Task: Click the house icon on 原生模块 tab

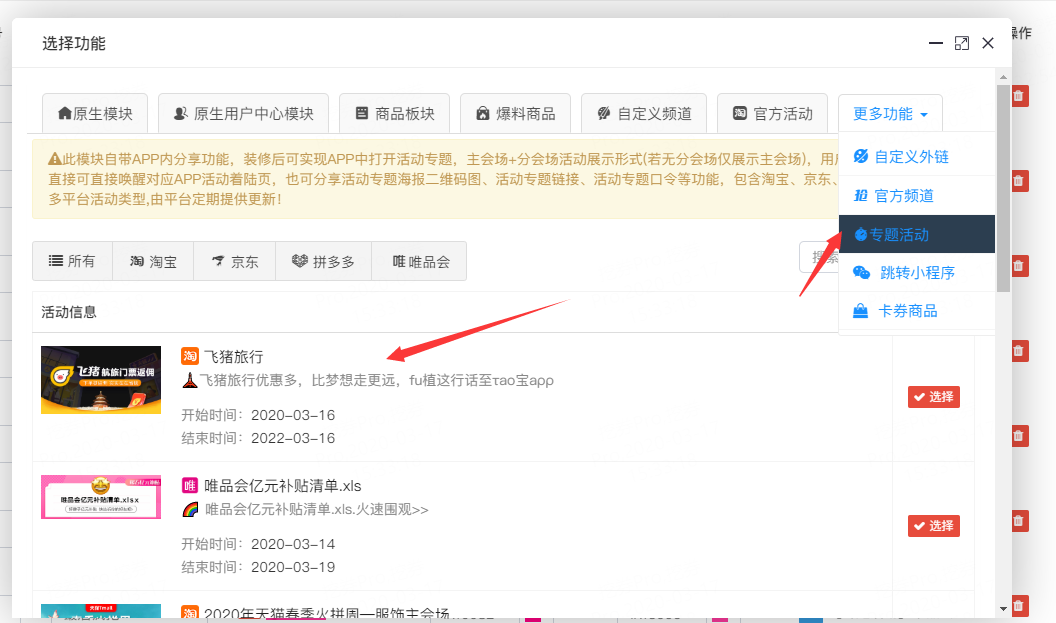Action: [65, 113]
